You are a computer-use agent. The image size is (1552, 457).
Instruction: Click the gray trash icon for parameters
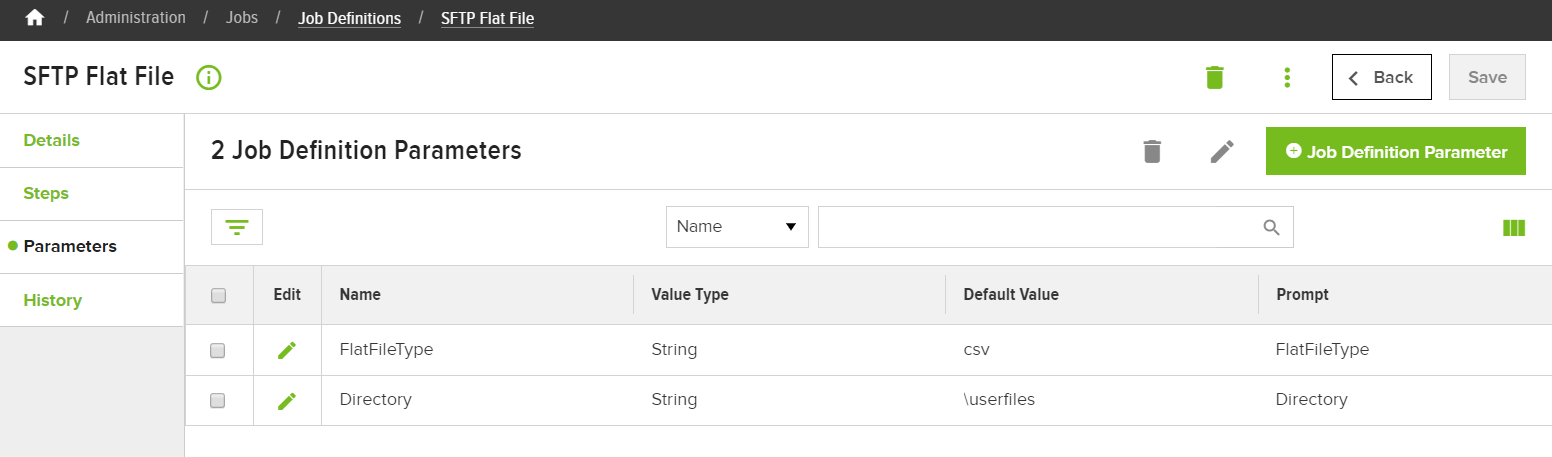click(x=1152, y=151)
